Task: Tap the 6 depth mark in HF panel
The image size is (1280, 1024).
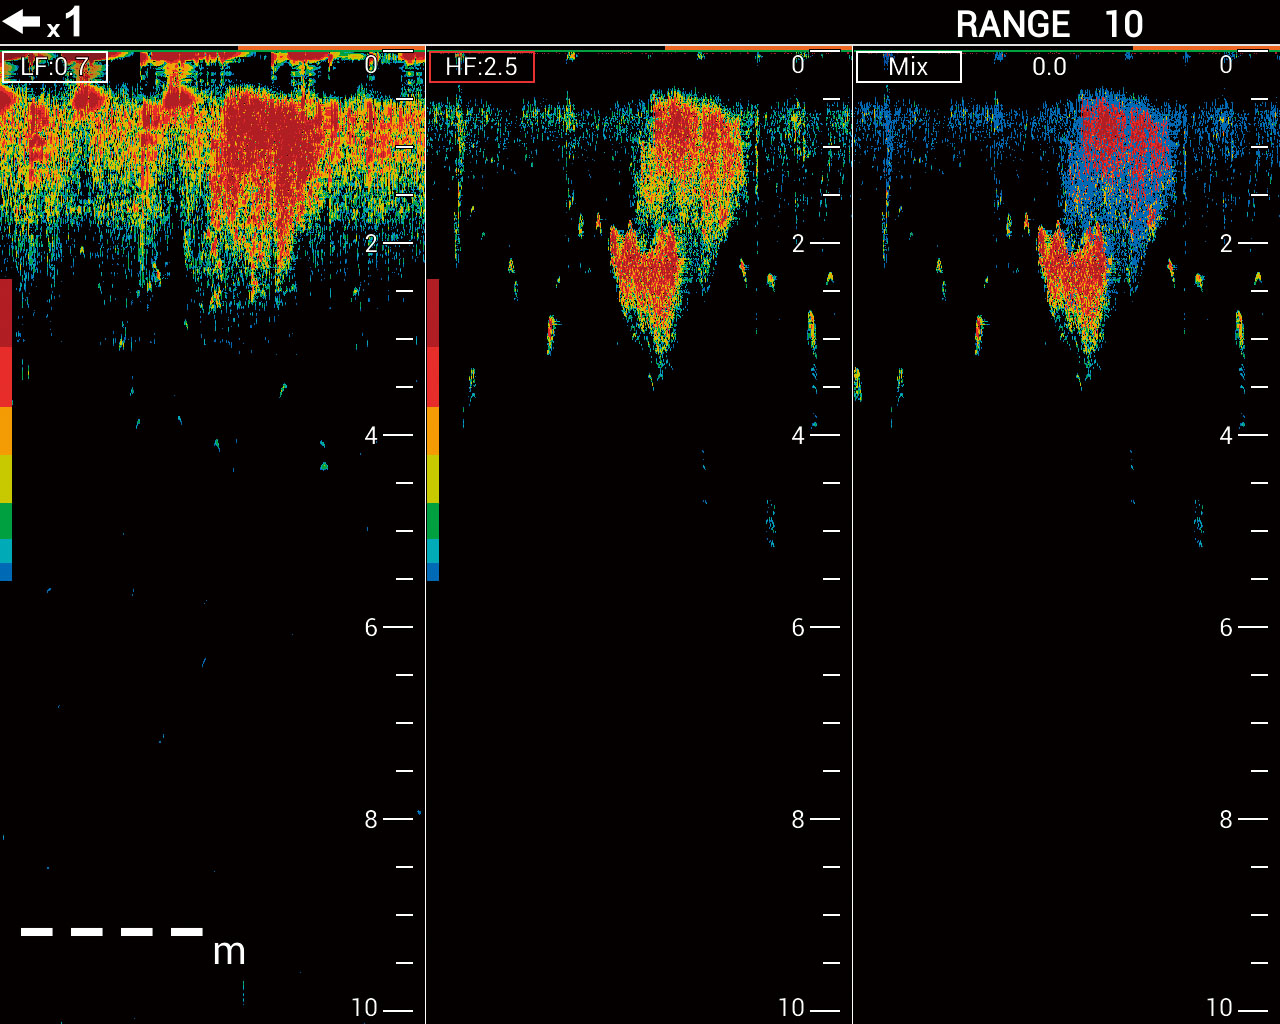Action: (x=798, y=627)
